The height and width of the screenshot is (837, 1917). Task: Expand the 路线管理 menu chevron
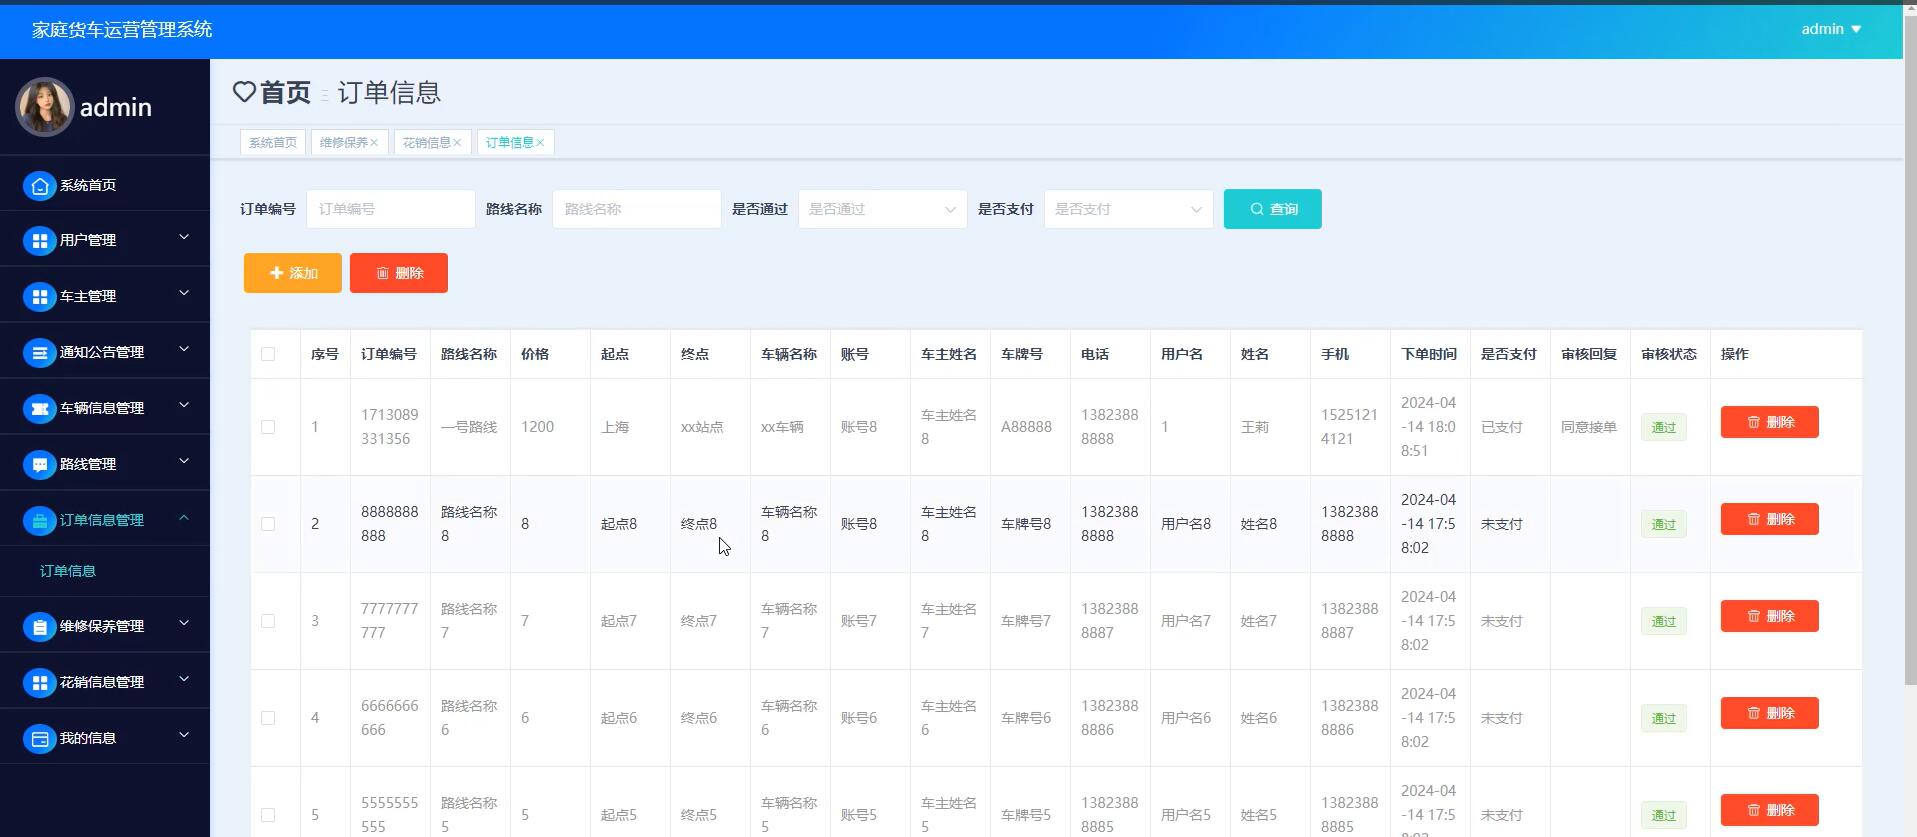point(184,461)
